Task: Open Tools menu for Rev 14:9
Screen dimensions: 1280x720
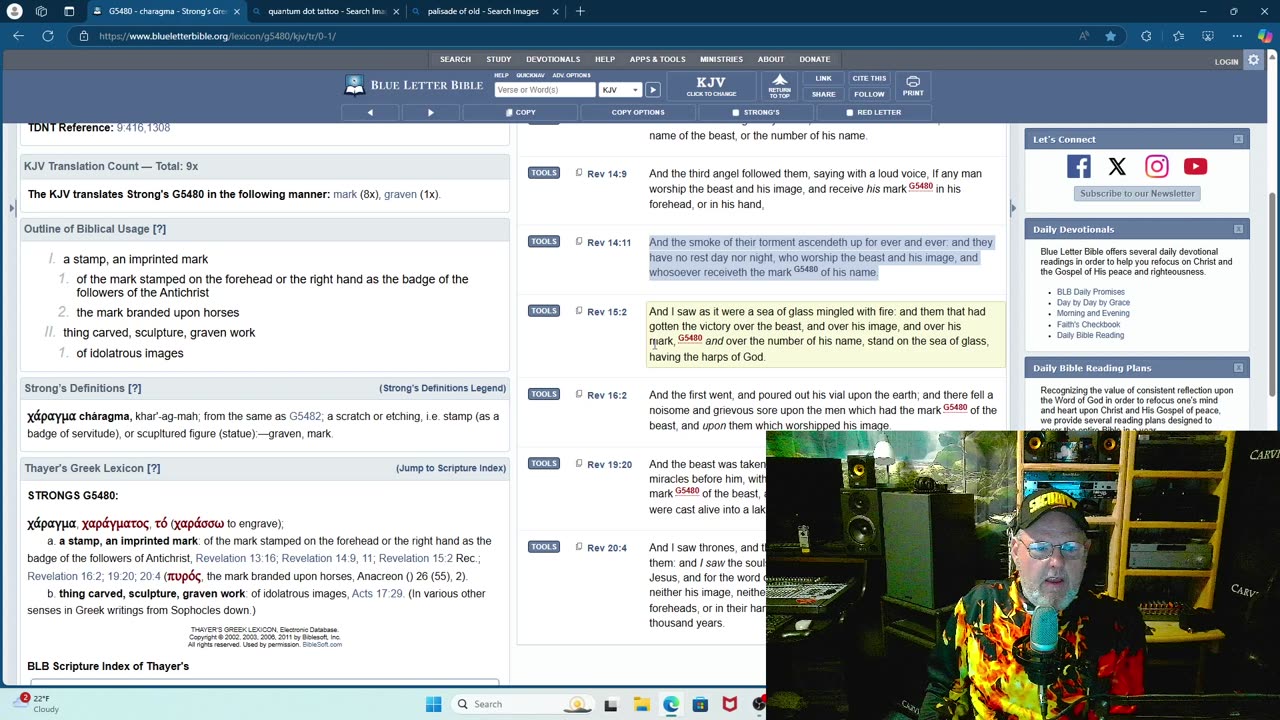Action: point(543,173)
